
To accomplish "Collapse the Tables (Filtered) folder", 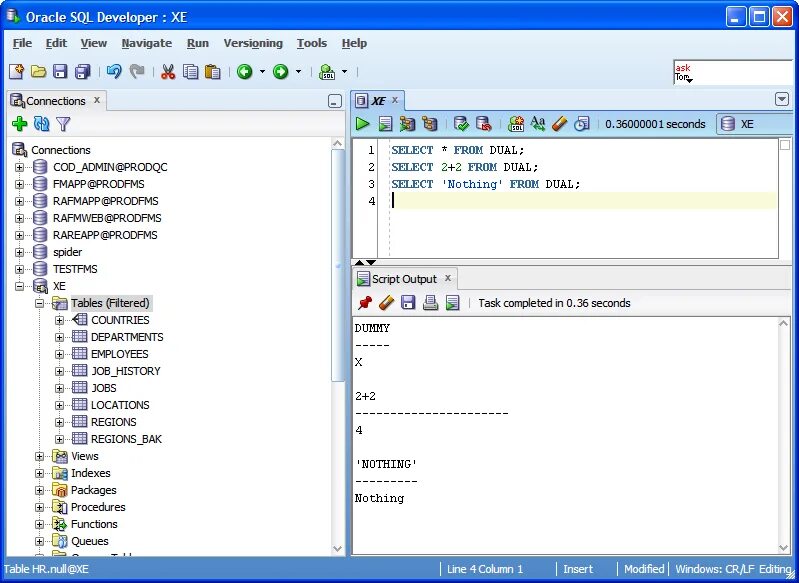I will pos(39,303).
